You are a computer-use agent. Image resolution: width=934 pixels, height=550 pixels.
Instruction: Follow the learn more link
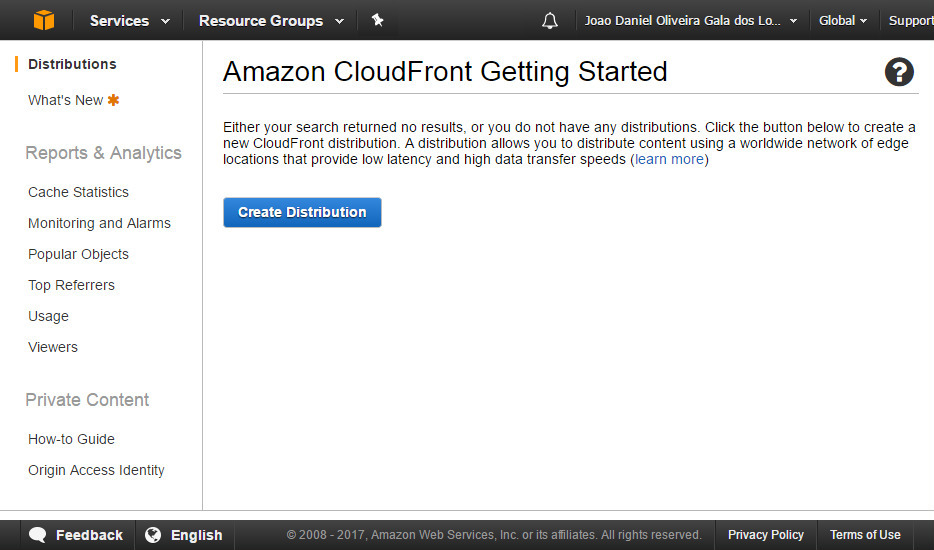point(669,159)
